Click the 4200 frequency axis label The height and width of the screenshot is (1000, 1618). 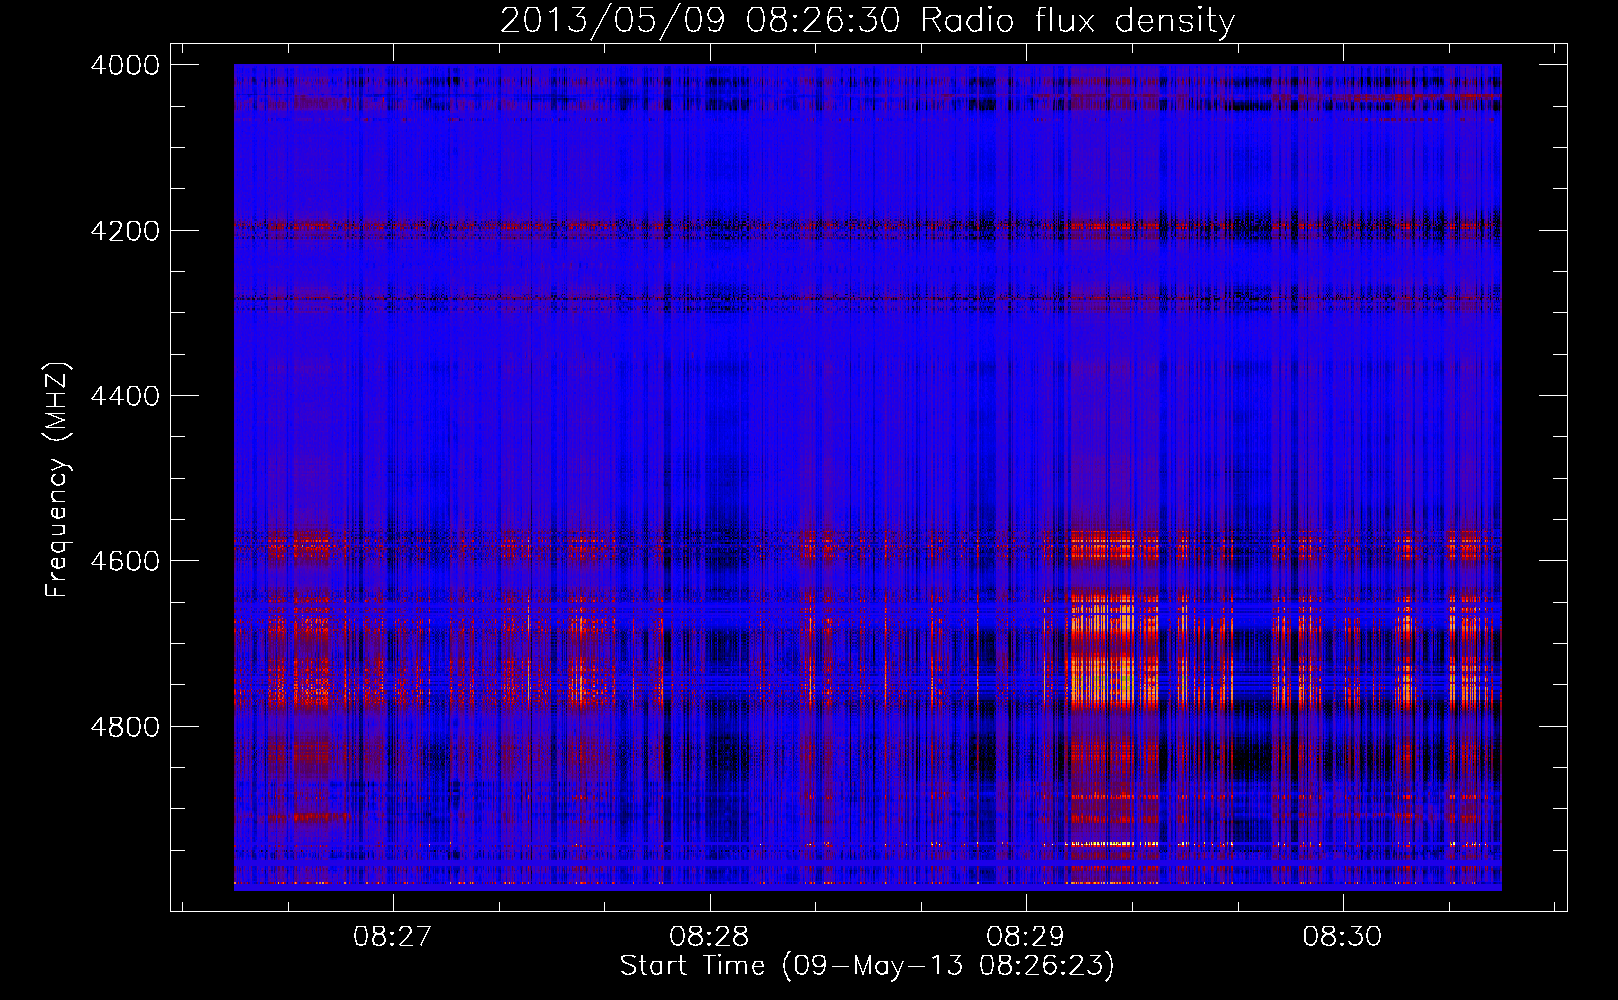coord(125,231)
